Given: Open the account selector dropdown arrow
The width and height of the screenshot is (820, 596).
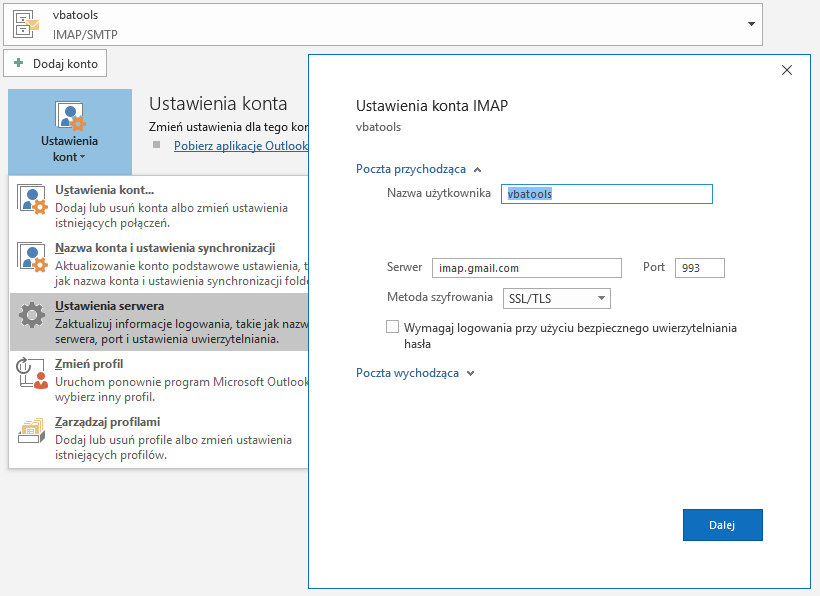Looking at the screenshot, I should click(751, 24).
